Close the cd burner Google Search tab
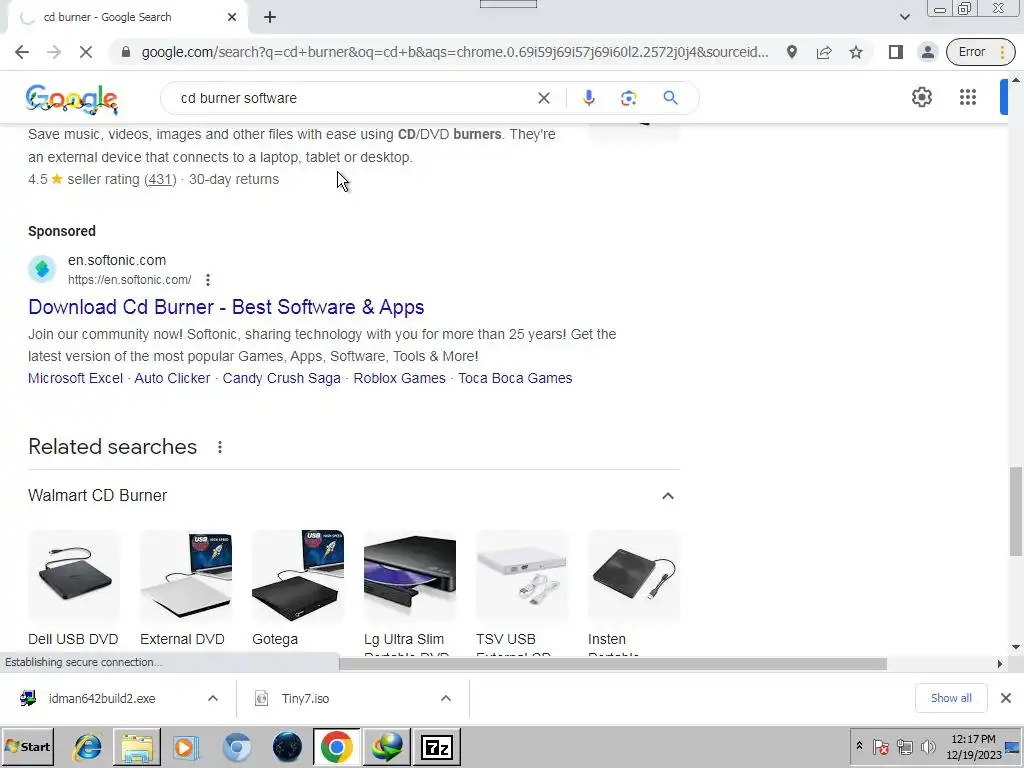This screenshot has width=1024, height=768. coord(232,18)
